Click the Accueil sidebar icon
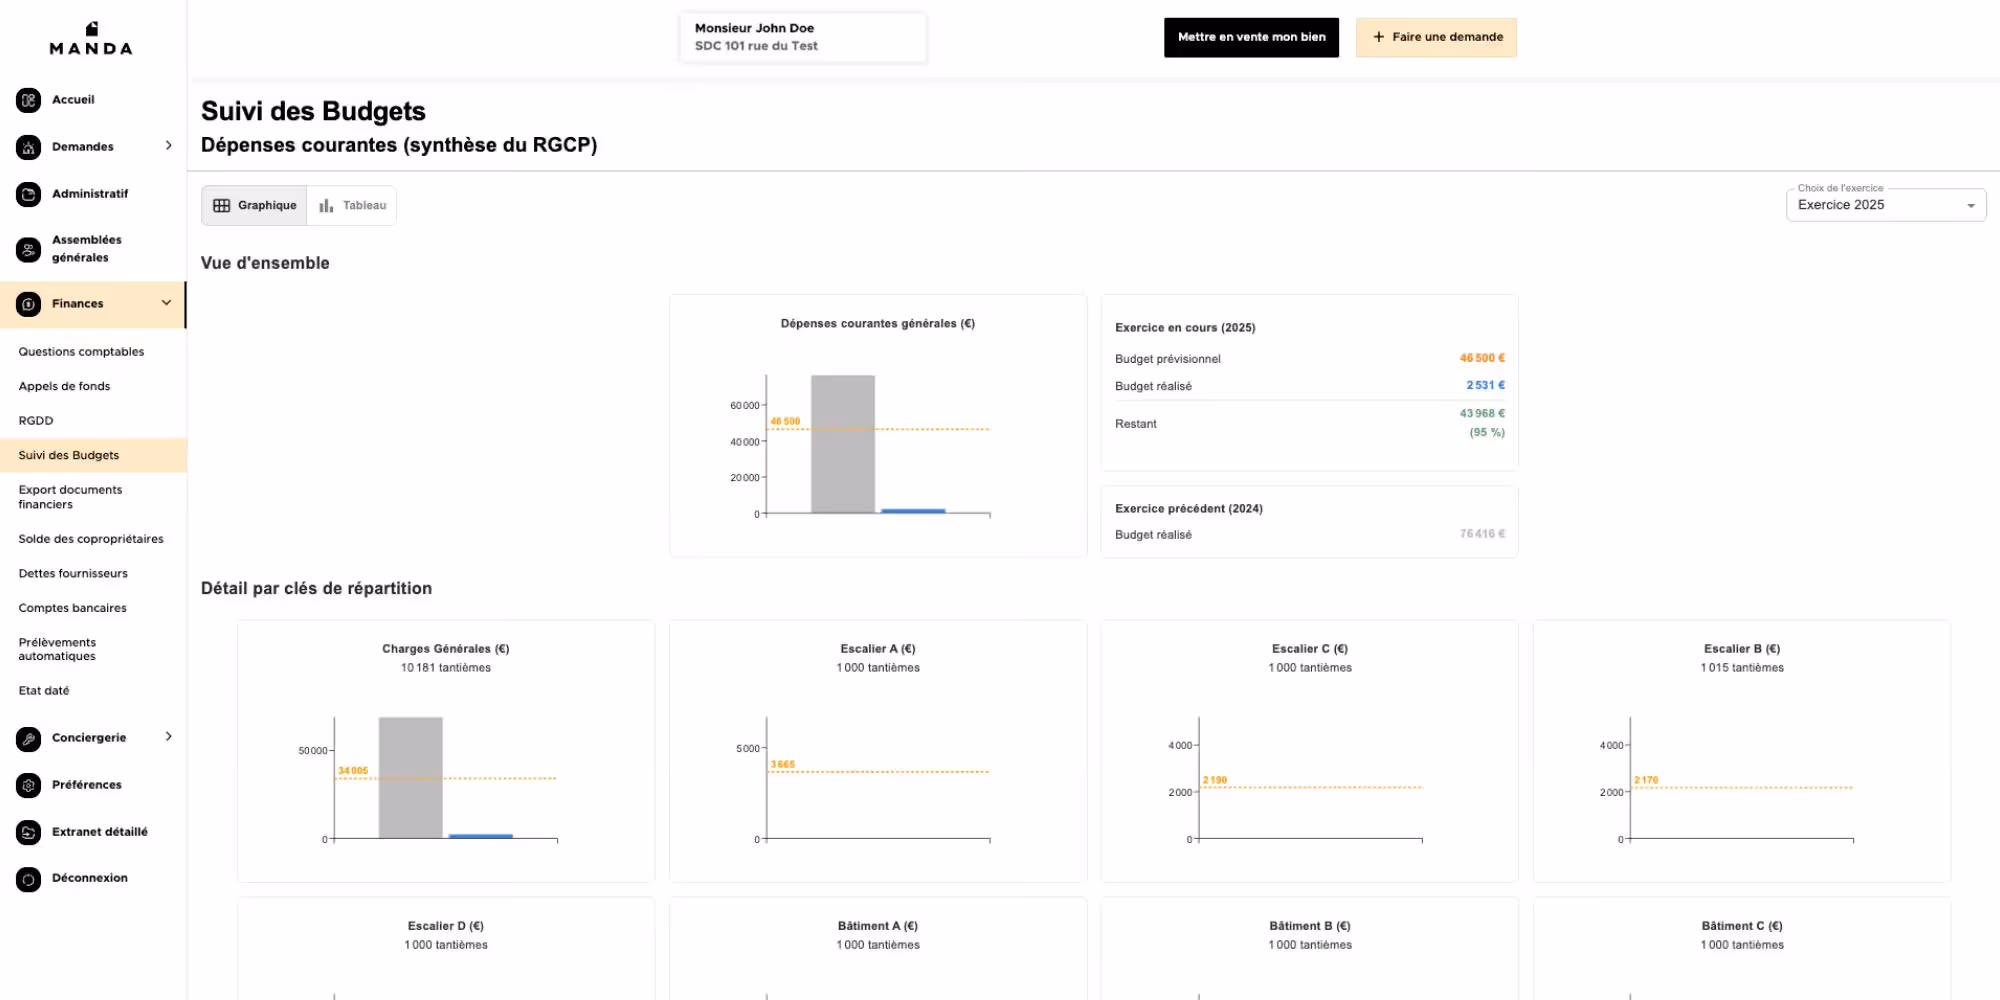 click(x=29, y=100)
